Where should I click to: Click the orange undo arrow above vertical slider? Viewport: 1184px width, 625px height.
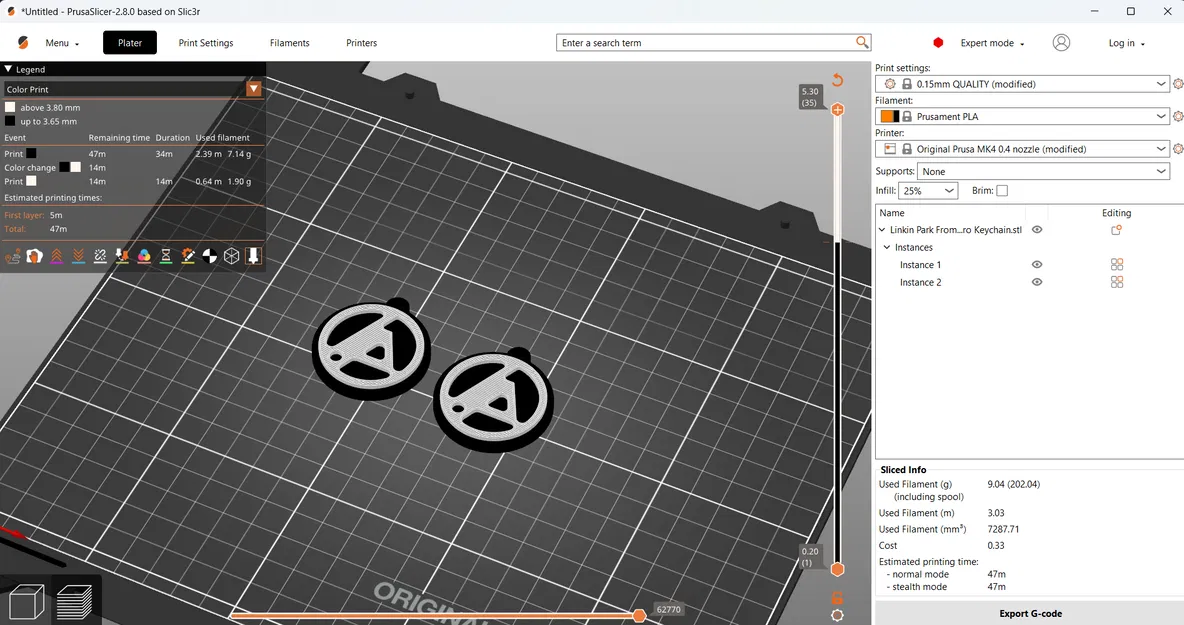coord(837,80)
